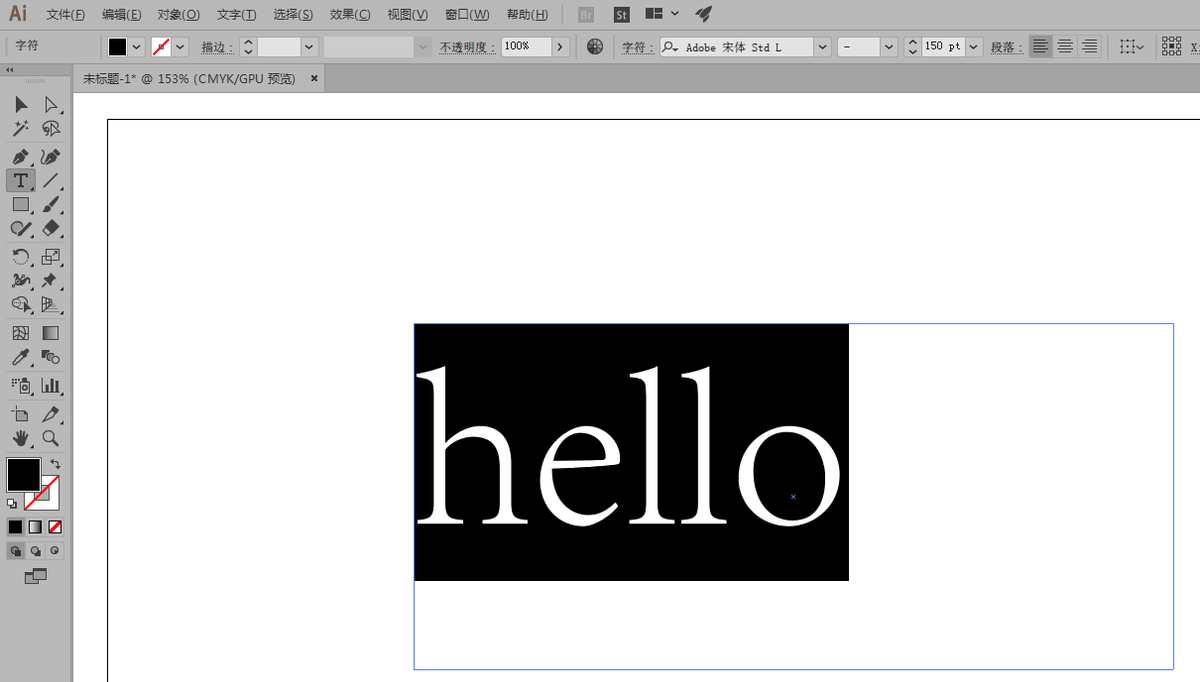Click the 字符 character panel link
The height and width of the screenshot is (682, 1200).
[x=638, y=47]
